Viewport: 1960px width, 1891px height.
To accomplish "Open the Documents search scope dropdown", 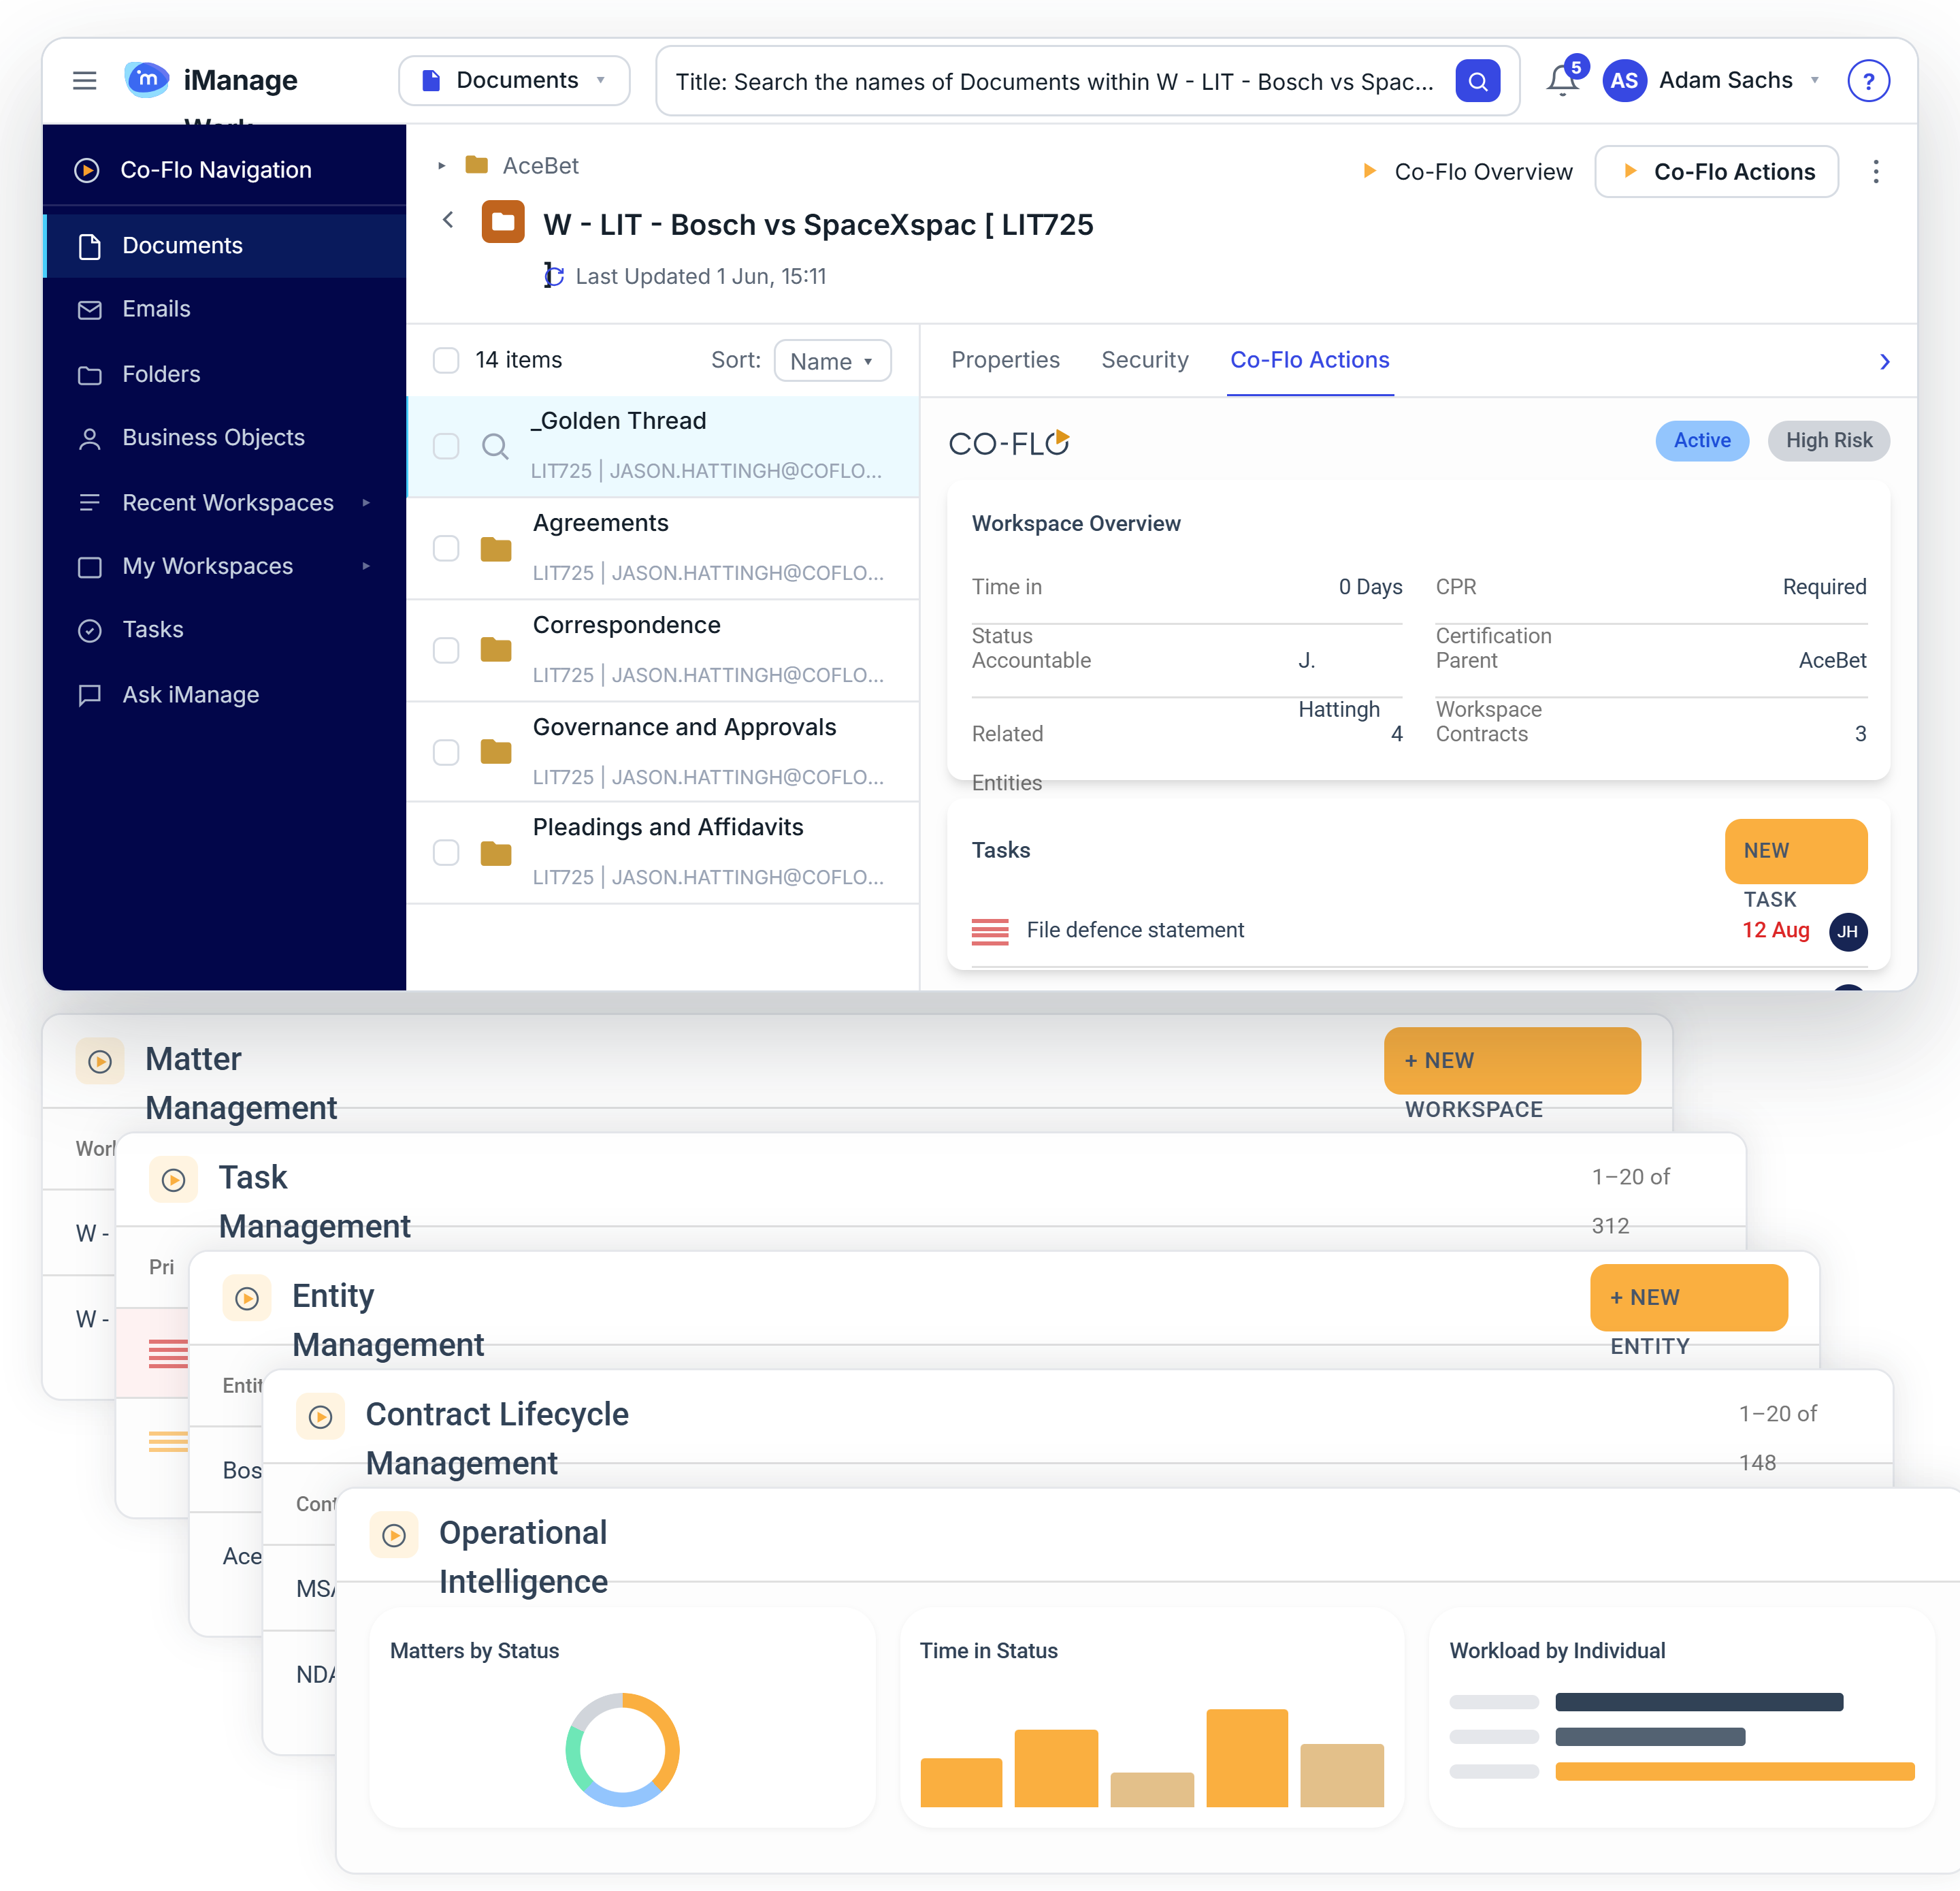I will tap(514, 80).
